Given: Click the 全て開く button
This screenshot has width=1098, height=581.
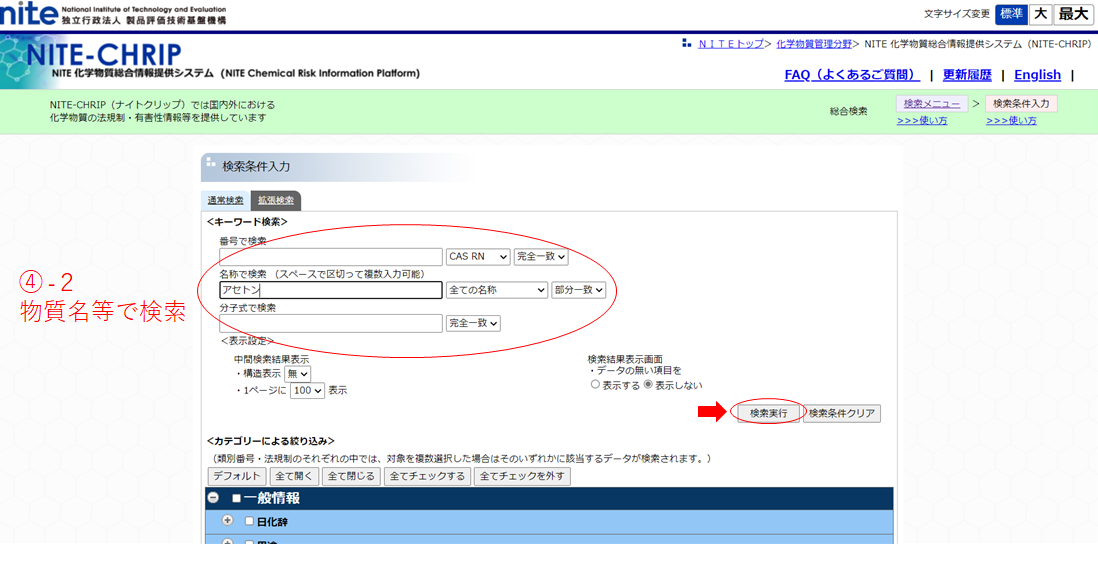Looking at the screenshot, I should click(x=293, y=476).
